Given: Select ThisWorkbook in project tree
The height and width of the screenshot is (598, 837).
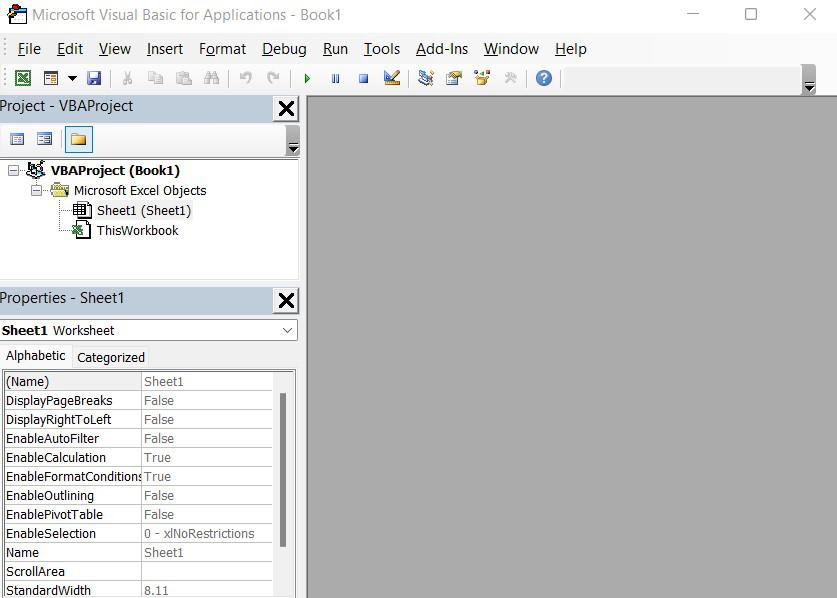Looking at the screenshot, I should pyautogui.click(x=137, y=231).
